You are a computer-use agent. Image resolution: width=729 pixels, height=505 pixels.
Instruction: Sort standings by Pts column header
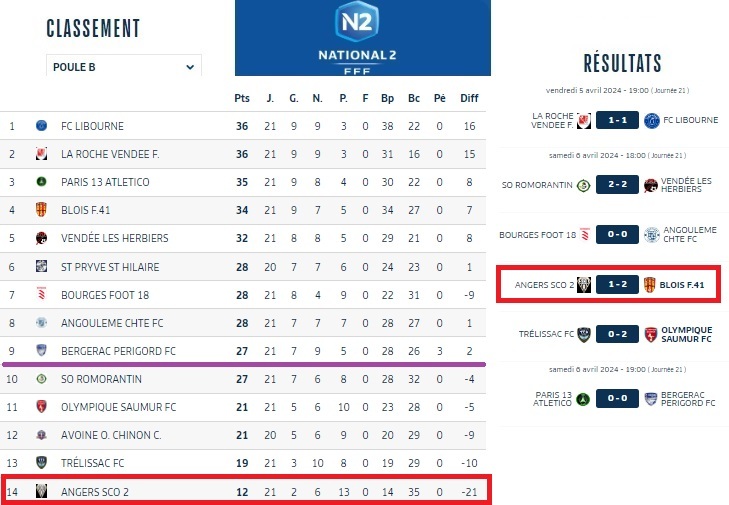pos(241,98)
